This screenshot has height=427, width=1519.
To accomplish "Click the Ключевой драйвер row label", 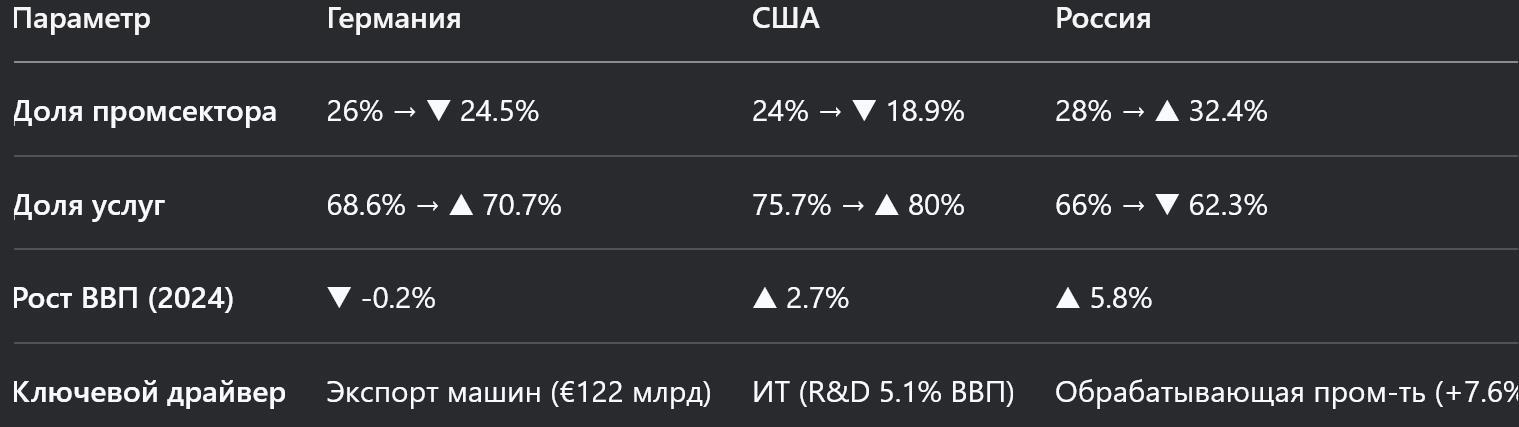I will point(149,392).
